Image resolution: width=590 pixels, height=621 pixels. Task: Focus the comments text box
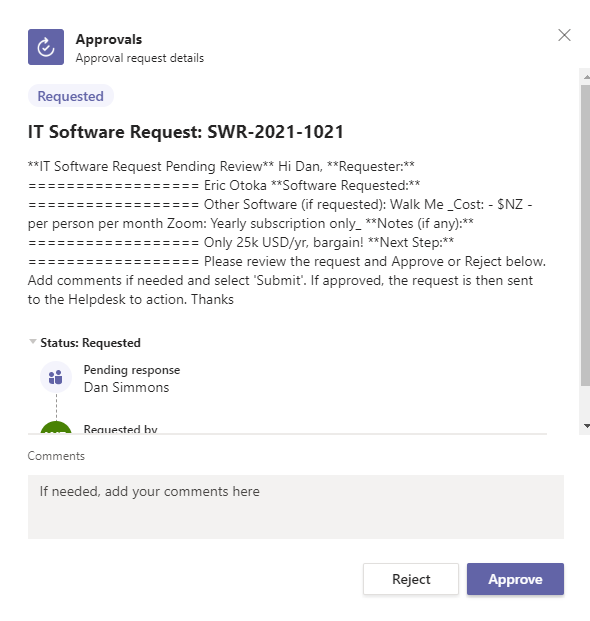click(x=296, y=507)
